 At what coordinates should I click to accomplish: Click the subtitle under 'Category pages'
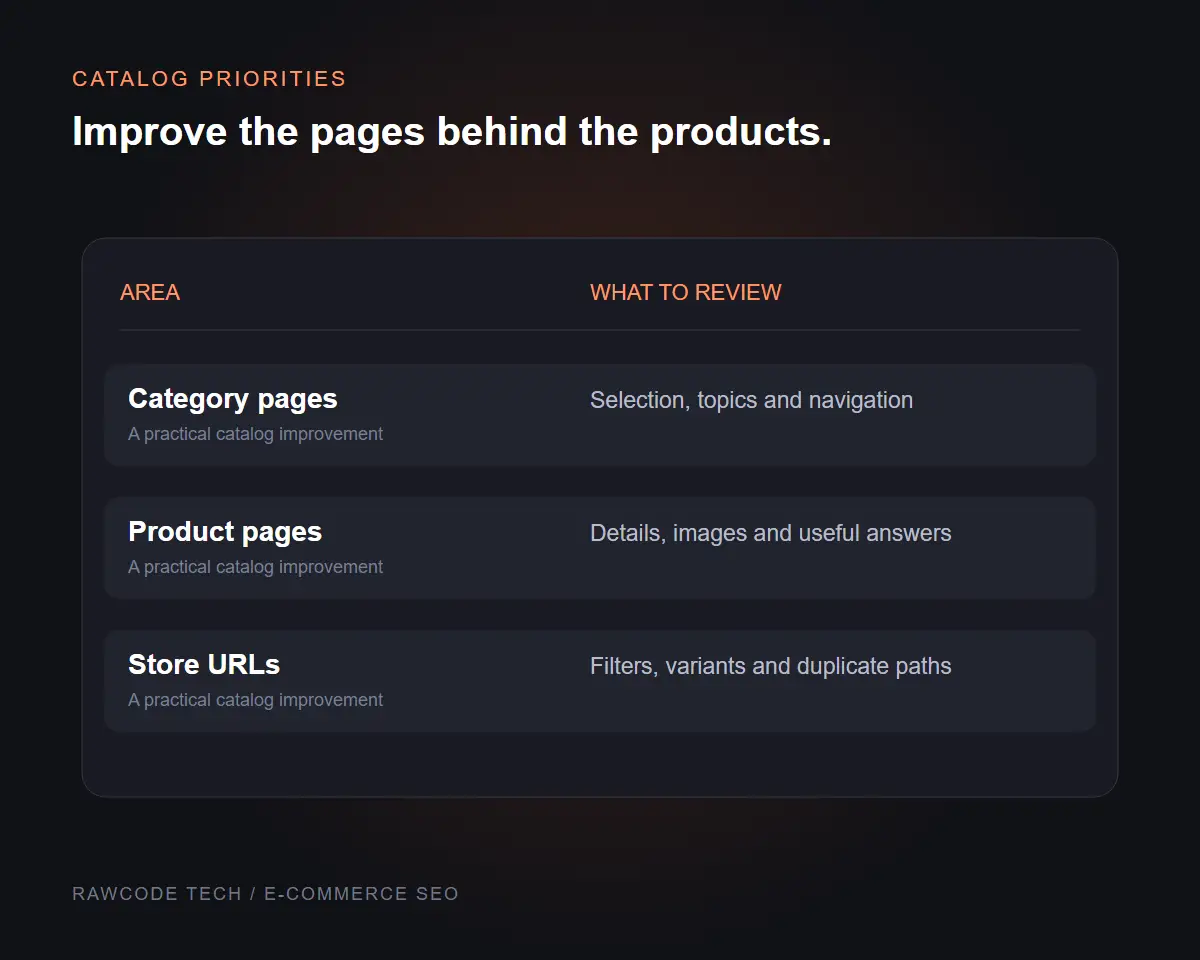255,434
